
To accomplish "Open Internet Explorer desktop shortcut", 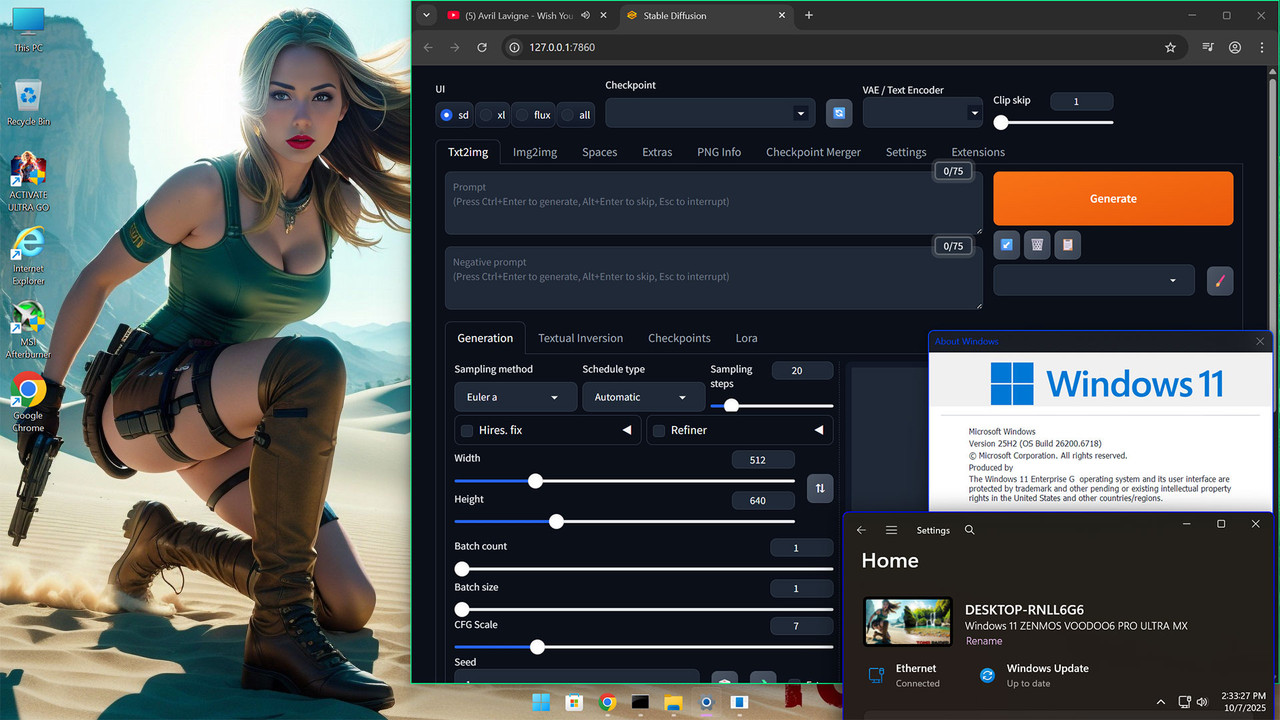I will [x=28, y=256].
